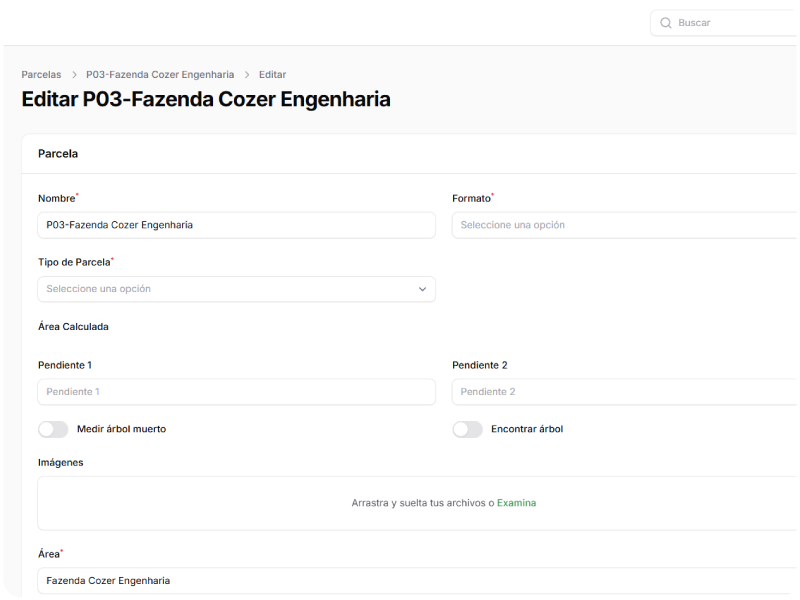800x600 pixels.
Task: Click the Tipo de Parcela chevron arrow
Action: tap(422, 289)
